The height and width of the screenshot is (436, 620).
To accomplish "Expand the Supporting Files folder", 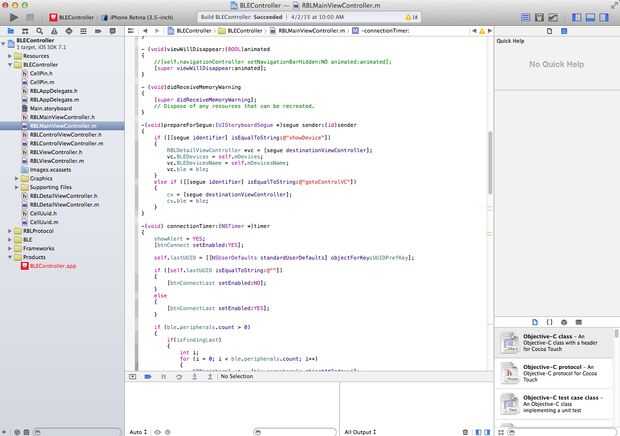I will 17,187.
